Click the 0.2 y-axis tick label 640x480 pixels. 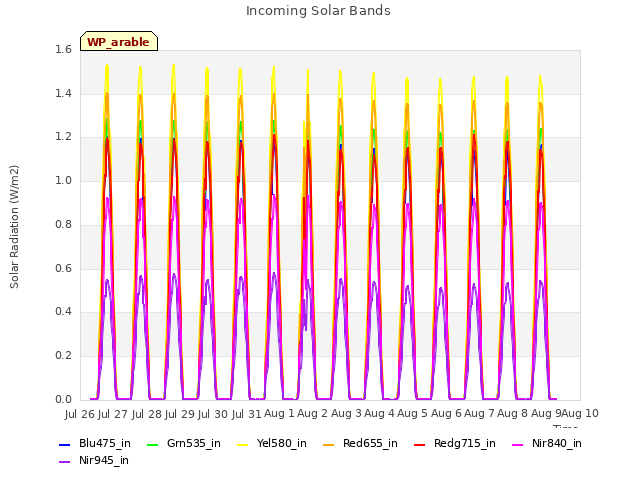tap(63, 356)
